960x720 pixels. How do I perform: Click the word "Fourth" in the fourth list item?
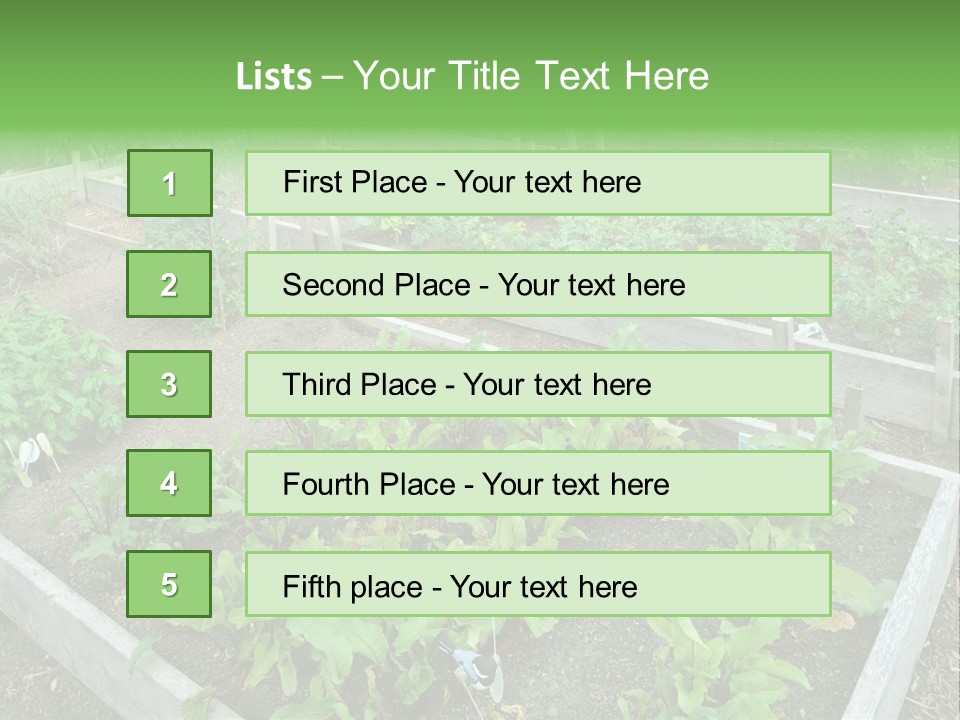(325, 485)
